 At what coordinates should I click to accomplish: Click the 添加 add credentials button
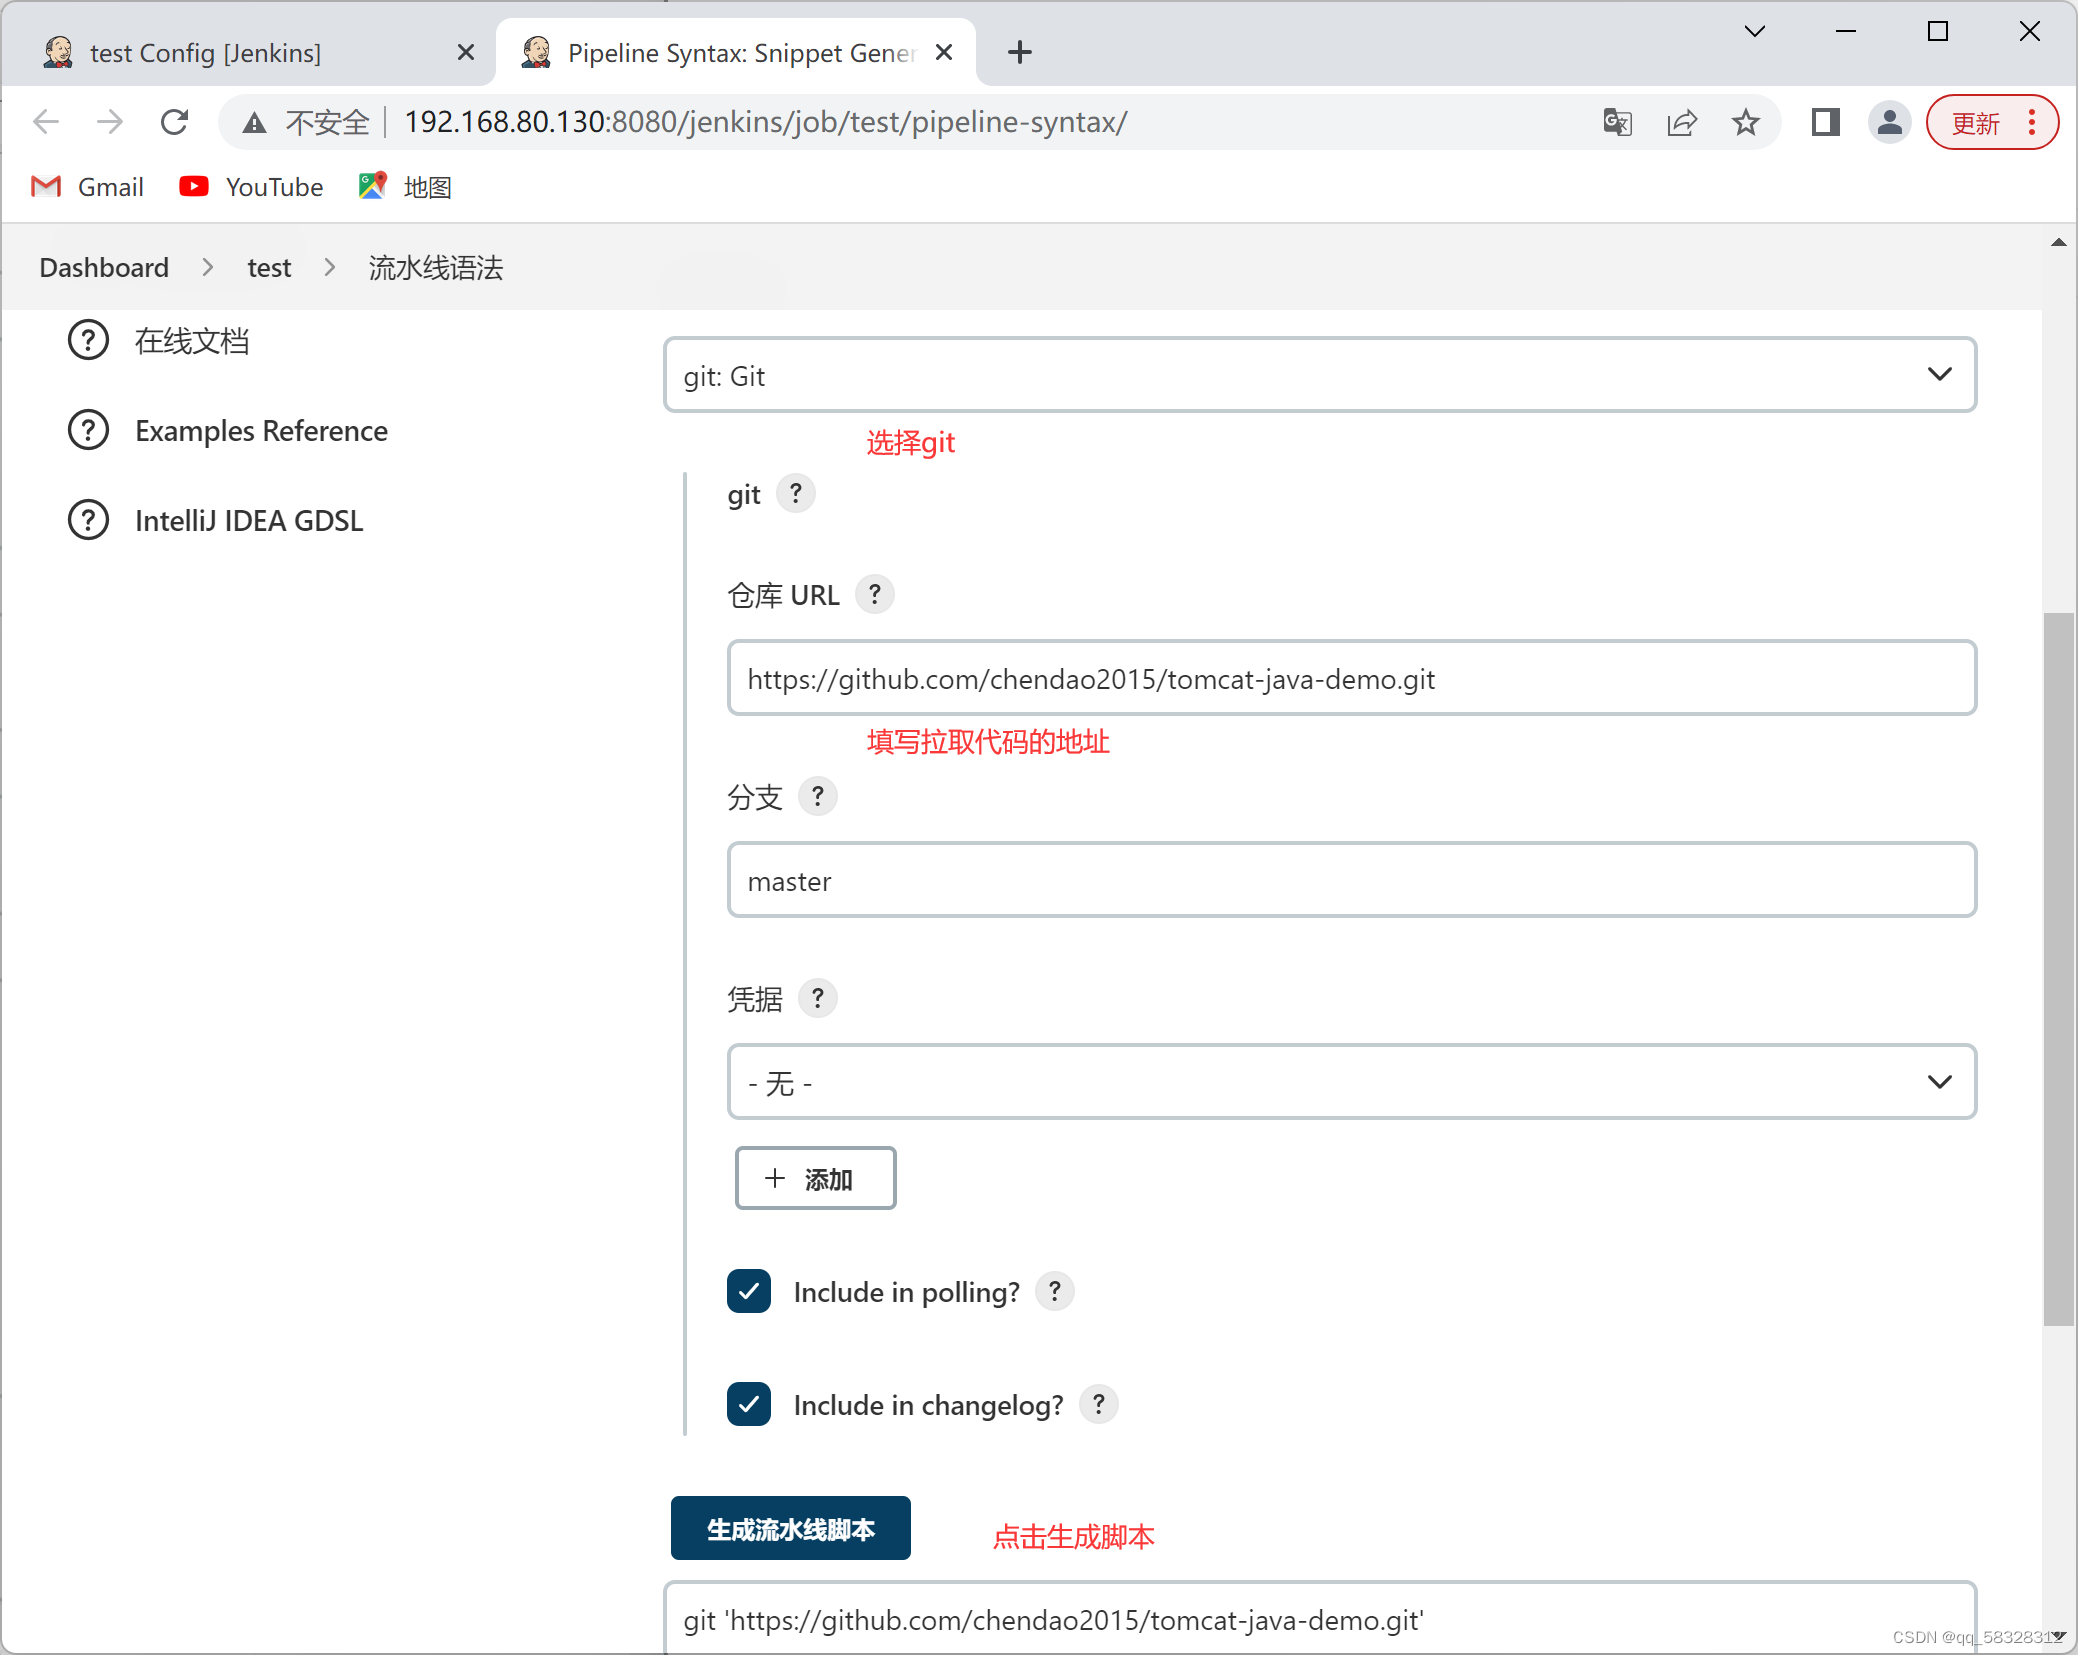point(815,1178)
